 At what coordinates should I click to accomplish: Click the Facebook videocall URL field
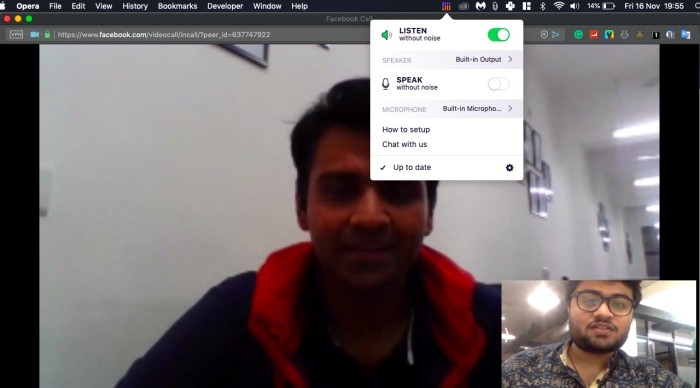click(163, 34)
